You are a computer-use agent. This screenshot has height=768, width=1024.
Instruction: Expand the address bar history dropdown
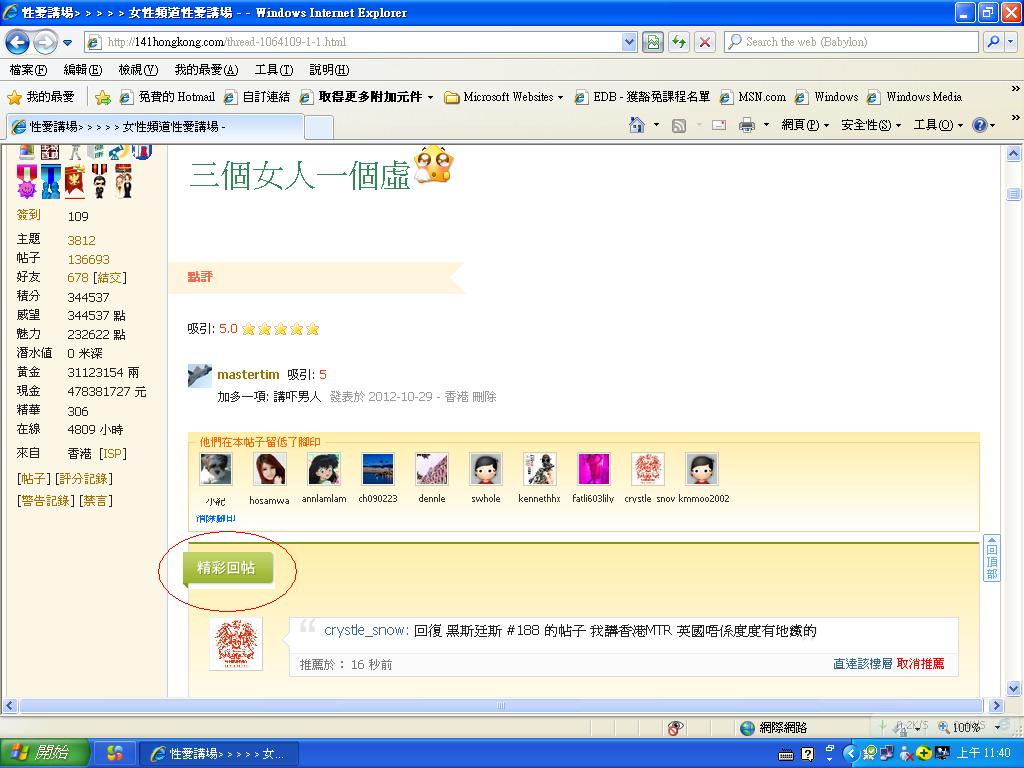coord(630,42)
